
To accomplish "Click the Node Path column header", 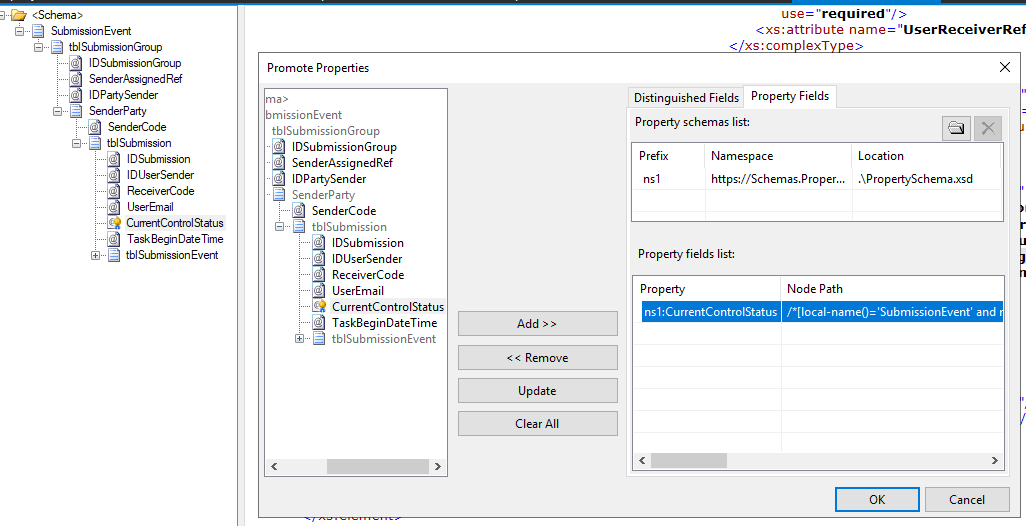I will click(x=893, y=289).
